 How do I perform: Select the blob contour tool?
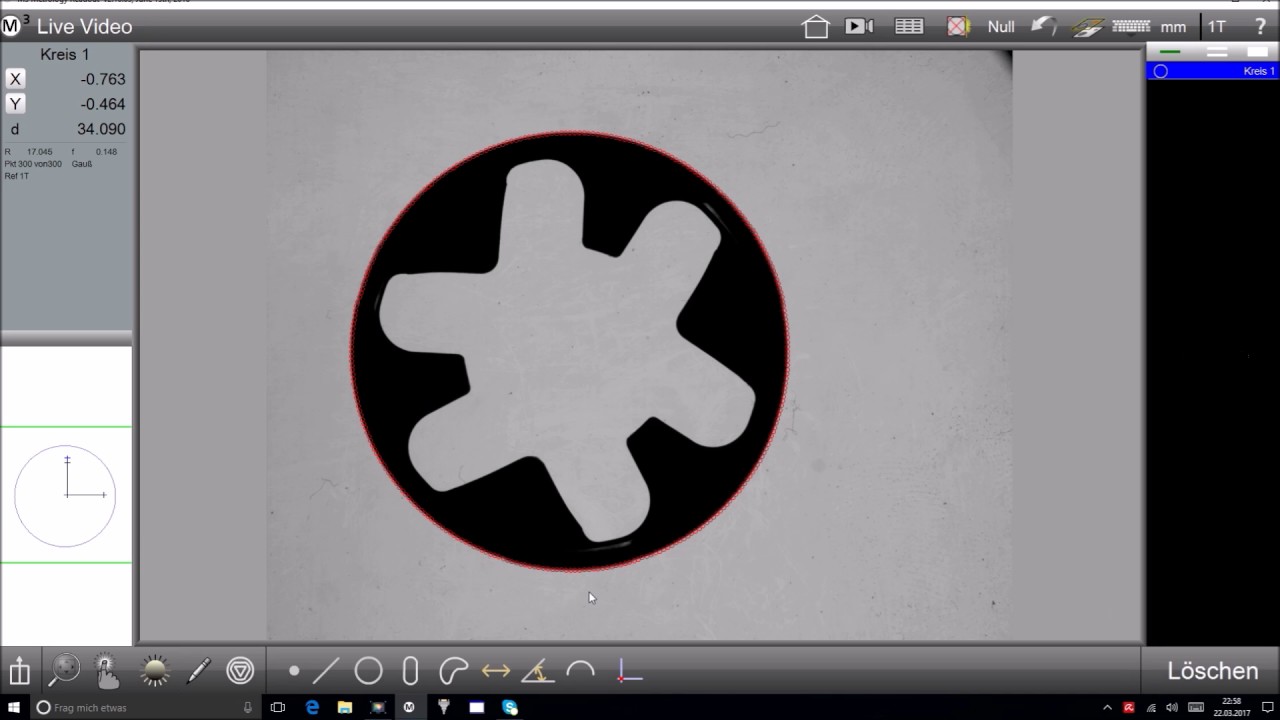[453, 670]
